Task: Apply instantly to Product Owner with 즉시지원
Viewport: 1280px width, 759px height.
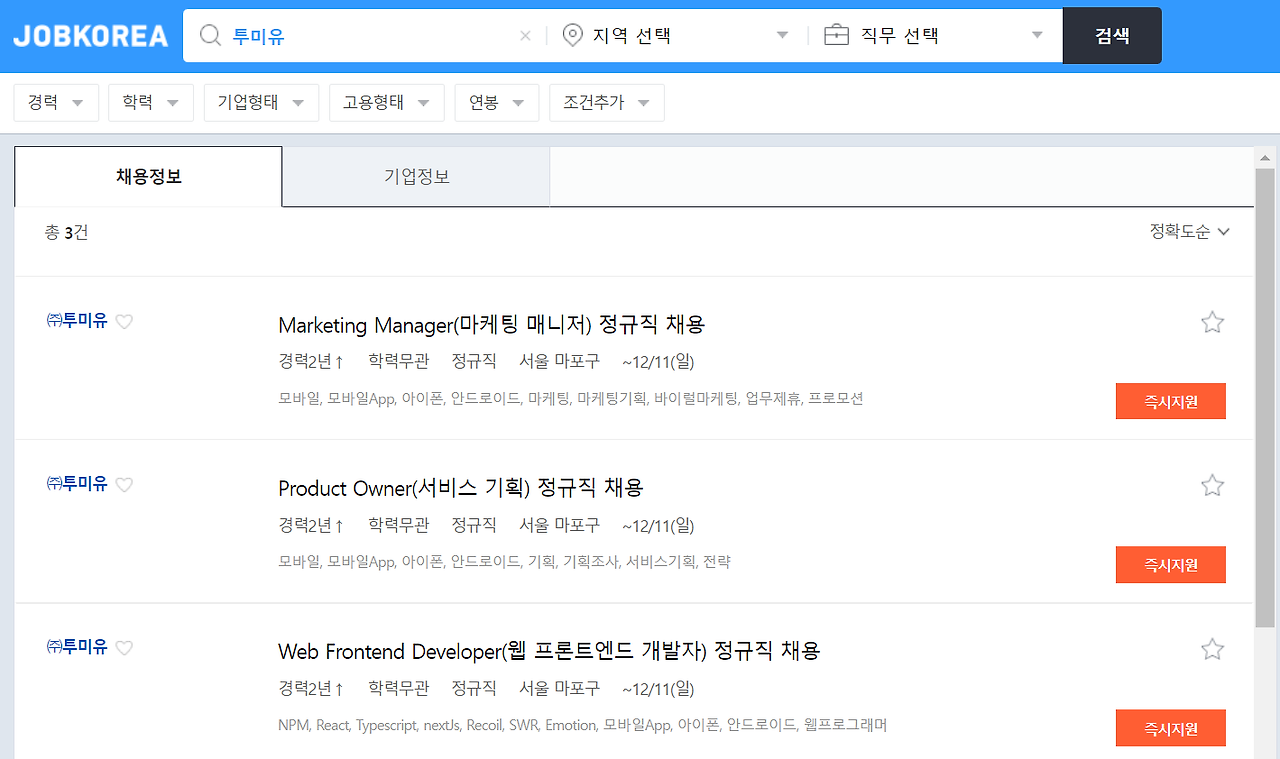Action: point(1171,565)
